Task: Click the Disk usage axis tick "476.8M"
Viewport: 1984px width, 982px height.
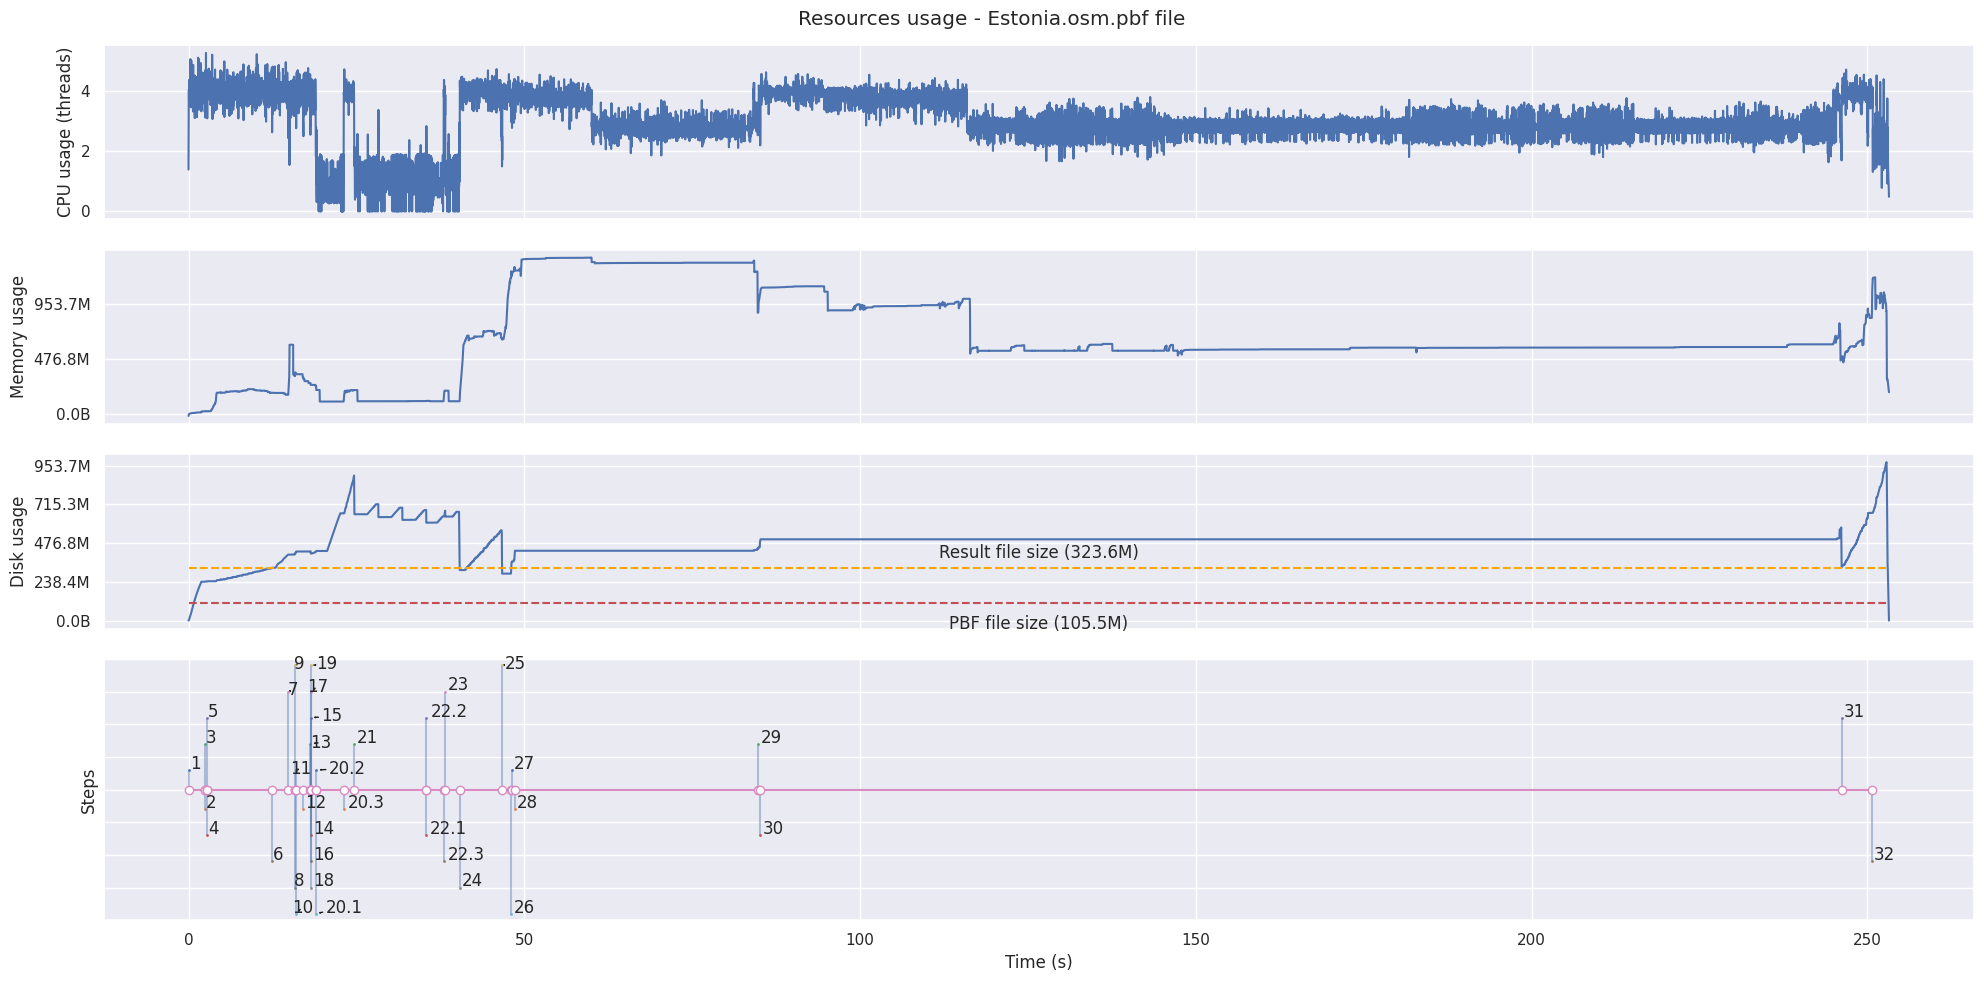Action: [x=63, y=544]
